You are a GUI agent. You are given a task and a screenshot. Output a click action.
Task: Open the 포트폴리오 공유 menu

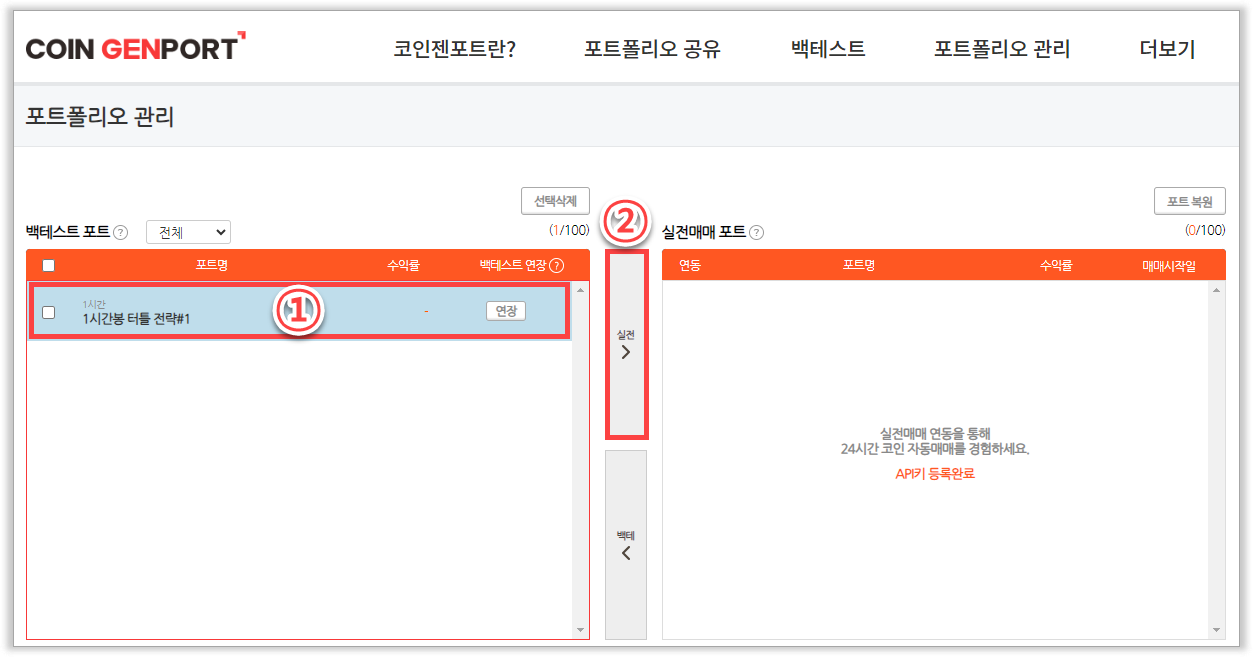652,50
